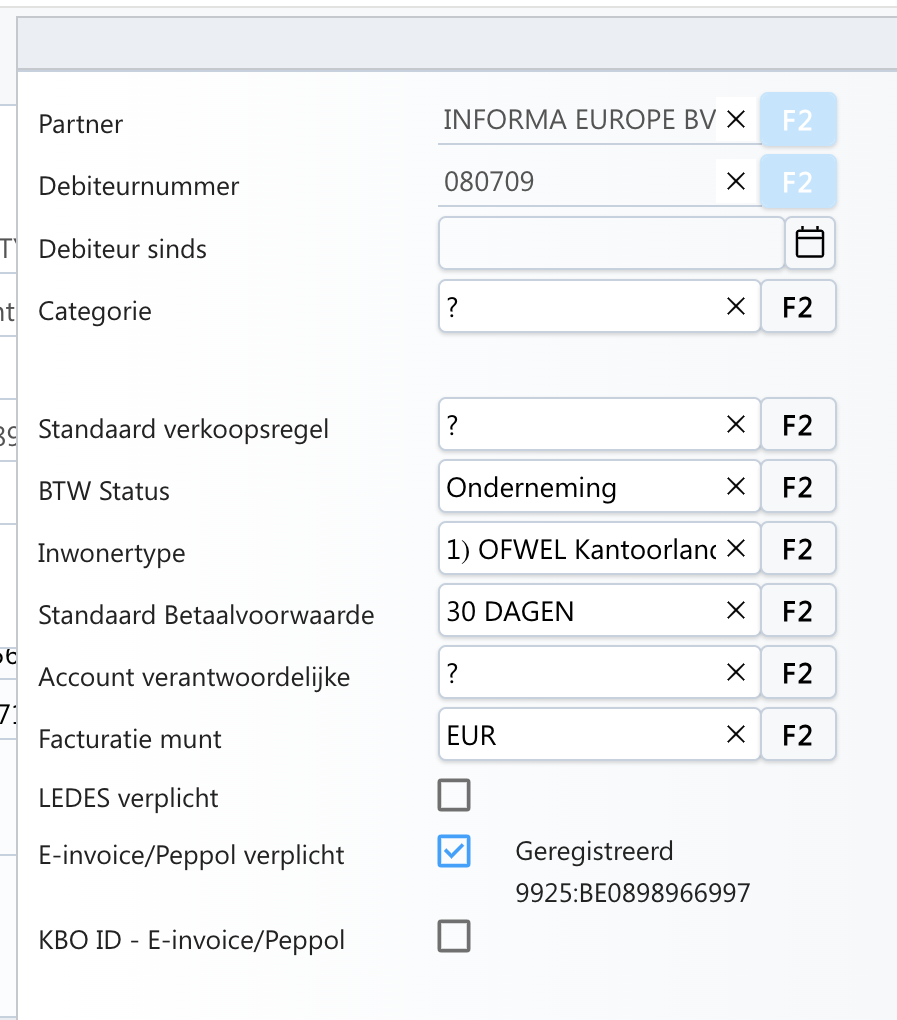
Task: Clear the Inwonertype value
Action: pyautogui.click(x=736, y=549)
